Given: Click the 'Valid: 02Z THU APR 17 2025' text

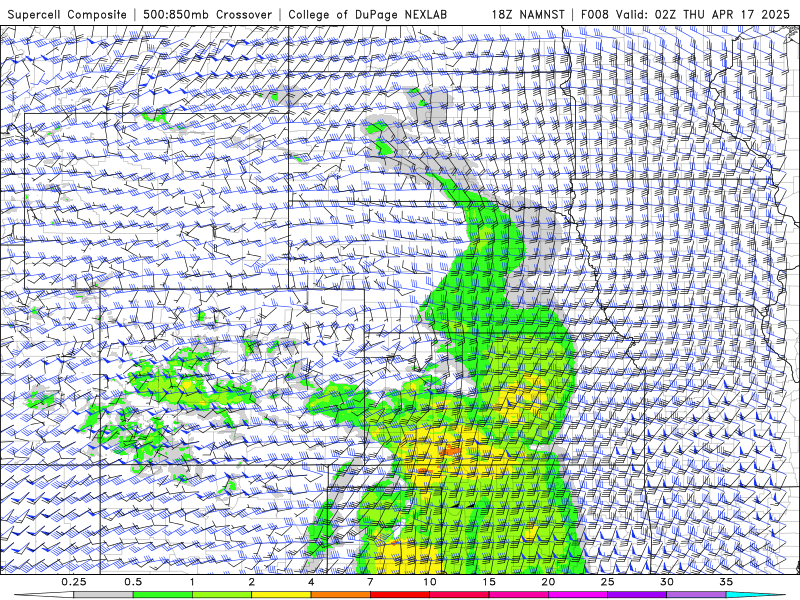Looking at the screenshot, I should 703,15.
